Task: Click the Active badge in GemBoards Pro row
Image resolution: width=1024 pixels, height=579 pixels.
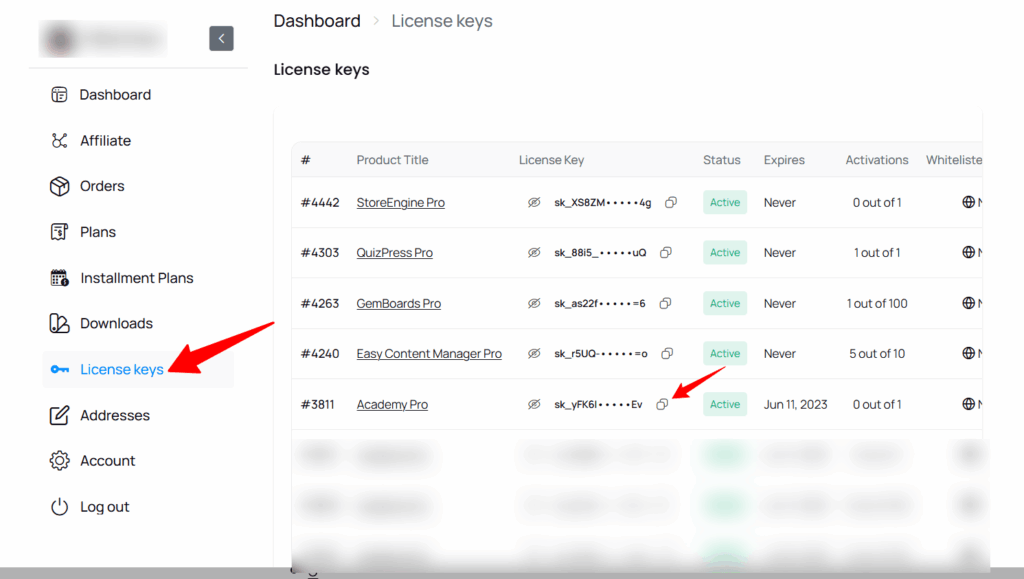Action: pyautogui.click(x=725, y=304)
